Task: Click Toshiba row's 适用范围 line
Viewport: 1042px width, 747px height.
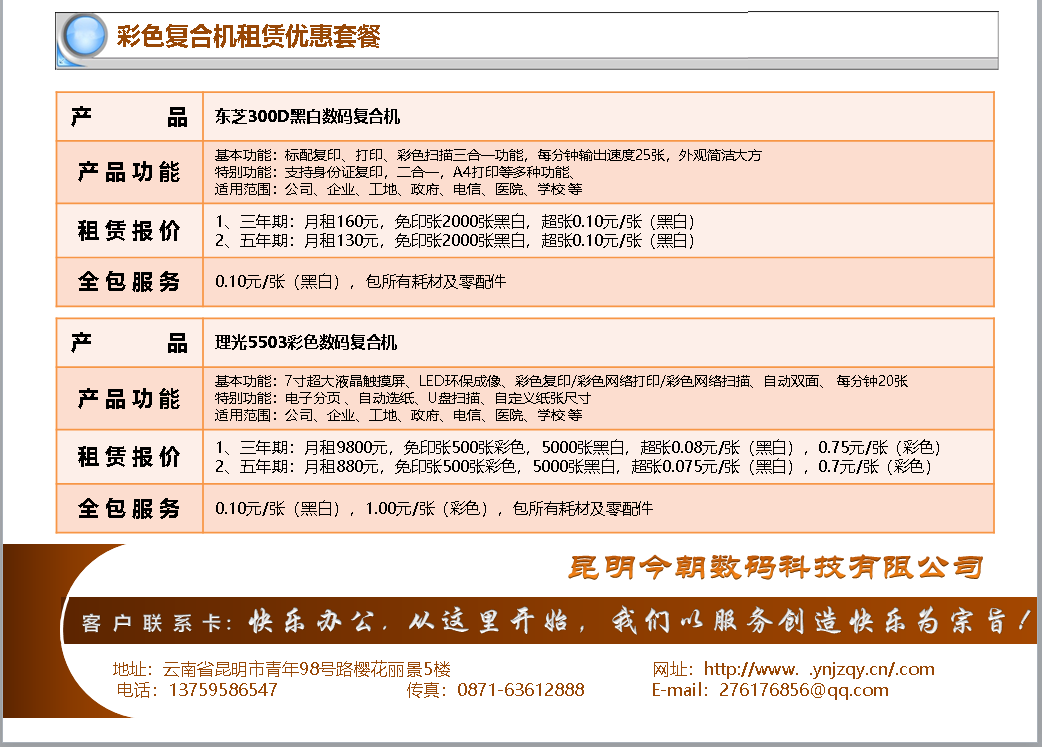Action: point(398,189)
